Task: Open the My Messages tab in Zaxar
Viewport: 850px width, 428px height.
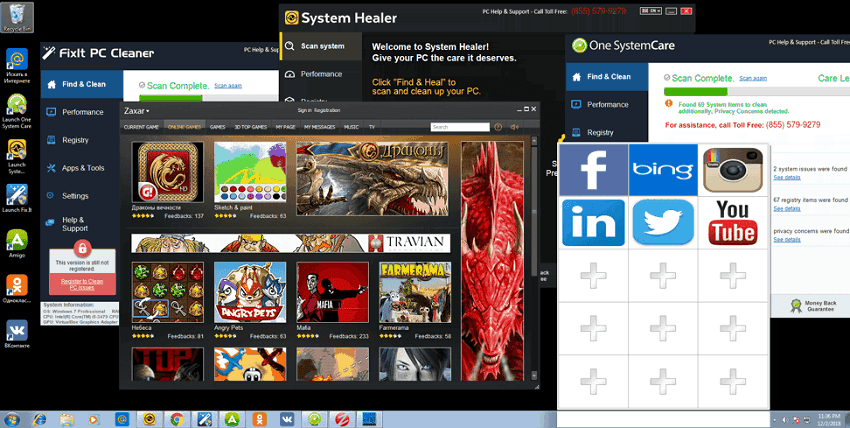Action: click(318, 127)
